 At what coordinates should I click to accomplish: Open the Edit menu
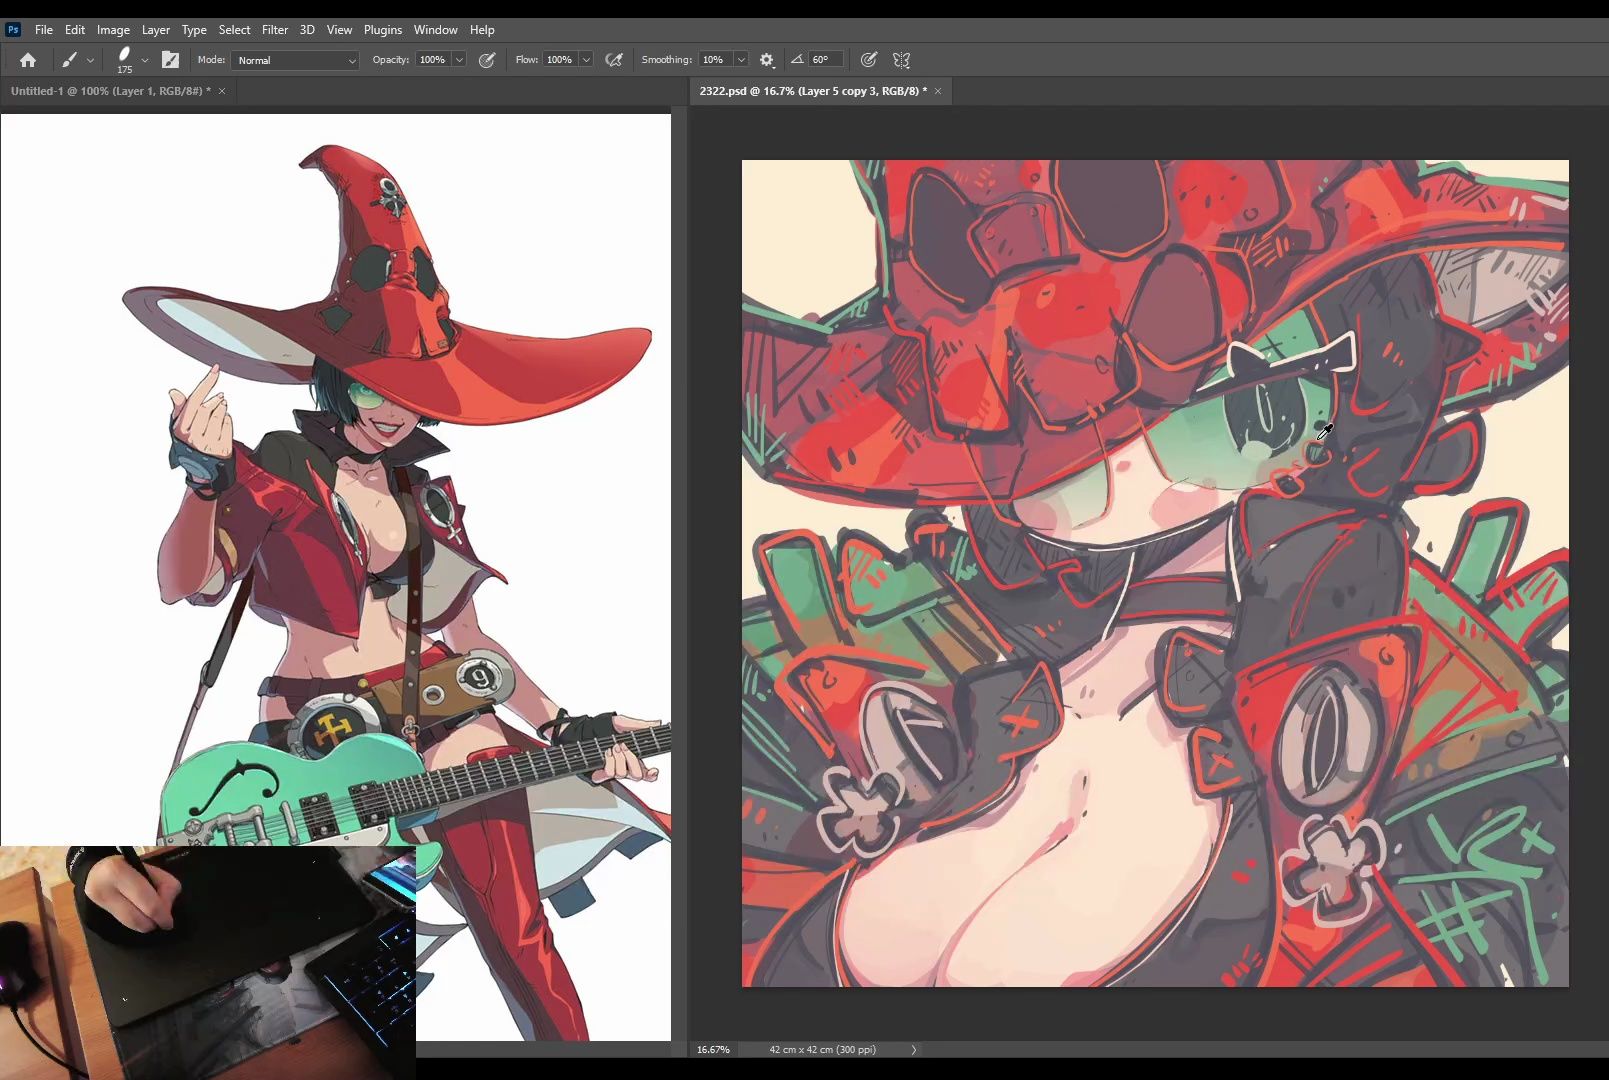point(75,30)
